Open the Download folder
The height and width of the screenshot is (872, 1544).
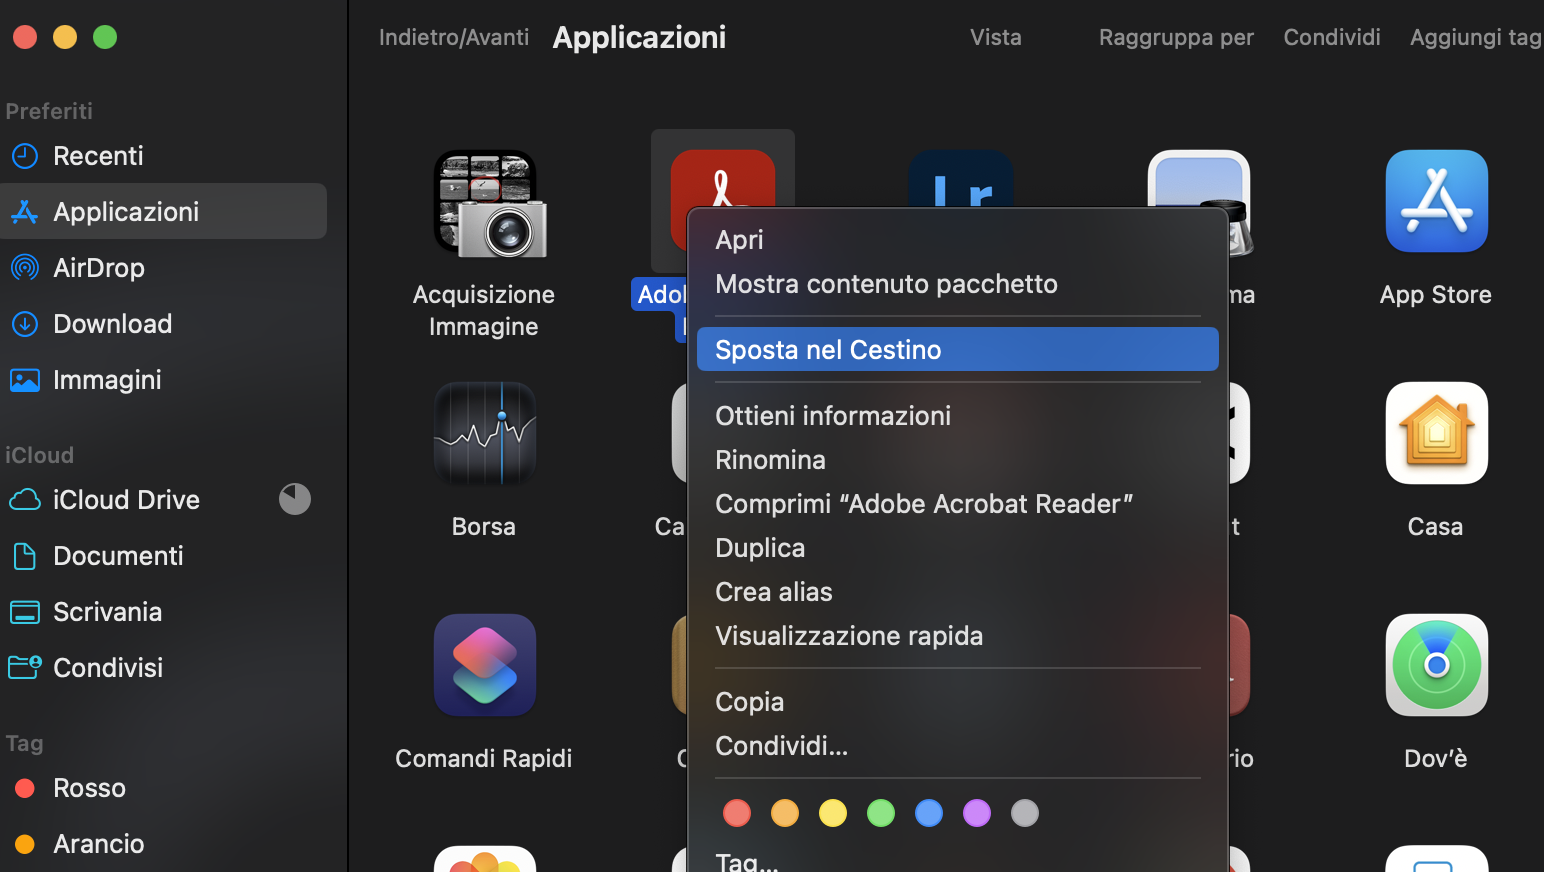[x=112, y=323]
